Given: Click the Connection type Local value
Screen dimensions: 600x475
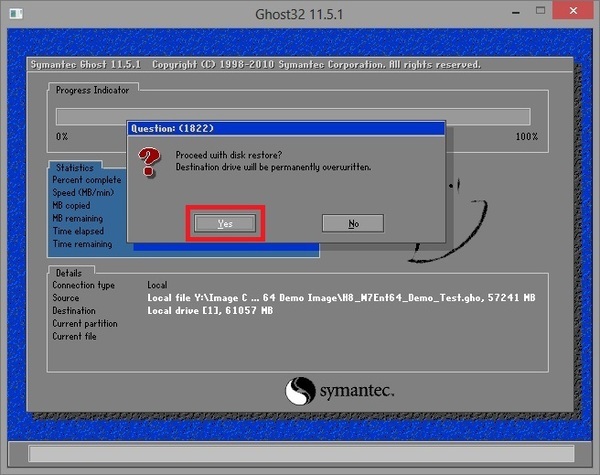Looking at the screenshot, I should (157, 285).
